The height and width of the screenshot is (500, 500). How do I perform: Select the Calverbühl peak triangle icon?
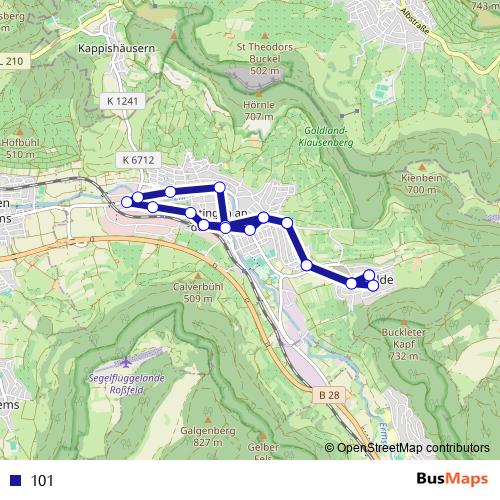198,276
